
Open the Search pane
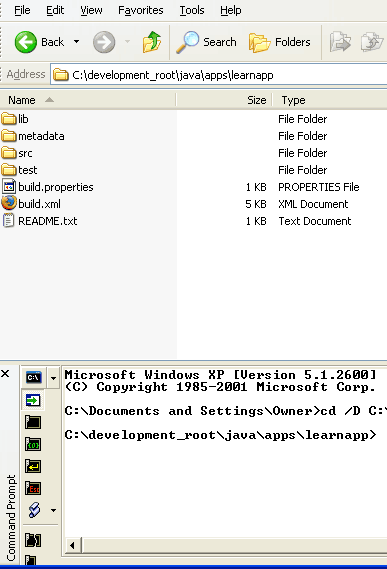click(x=206, y=42)
